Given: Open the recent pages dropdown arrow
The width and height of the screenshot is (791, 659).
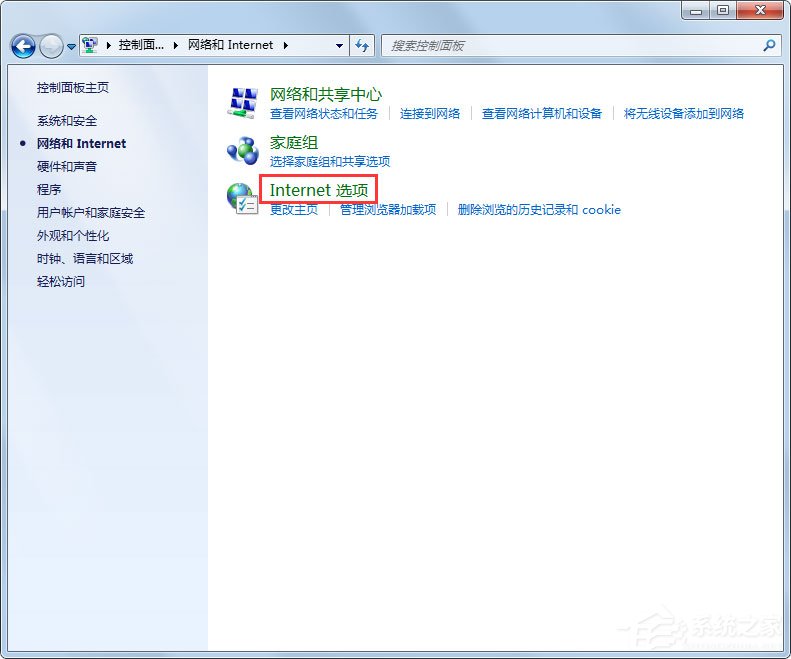Looking at the screenshot, I should (x=71, y=47).
